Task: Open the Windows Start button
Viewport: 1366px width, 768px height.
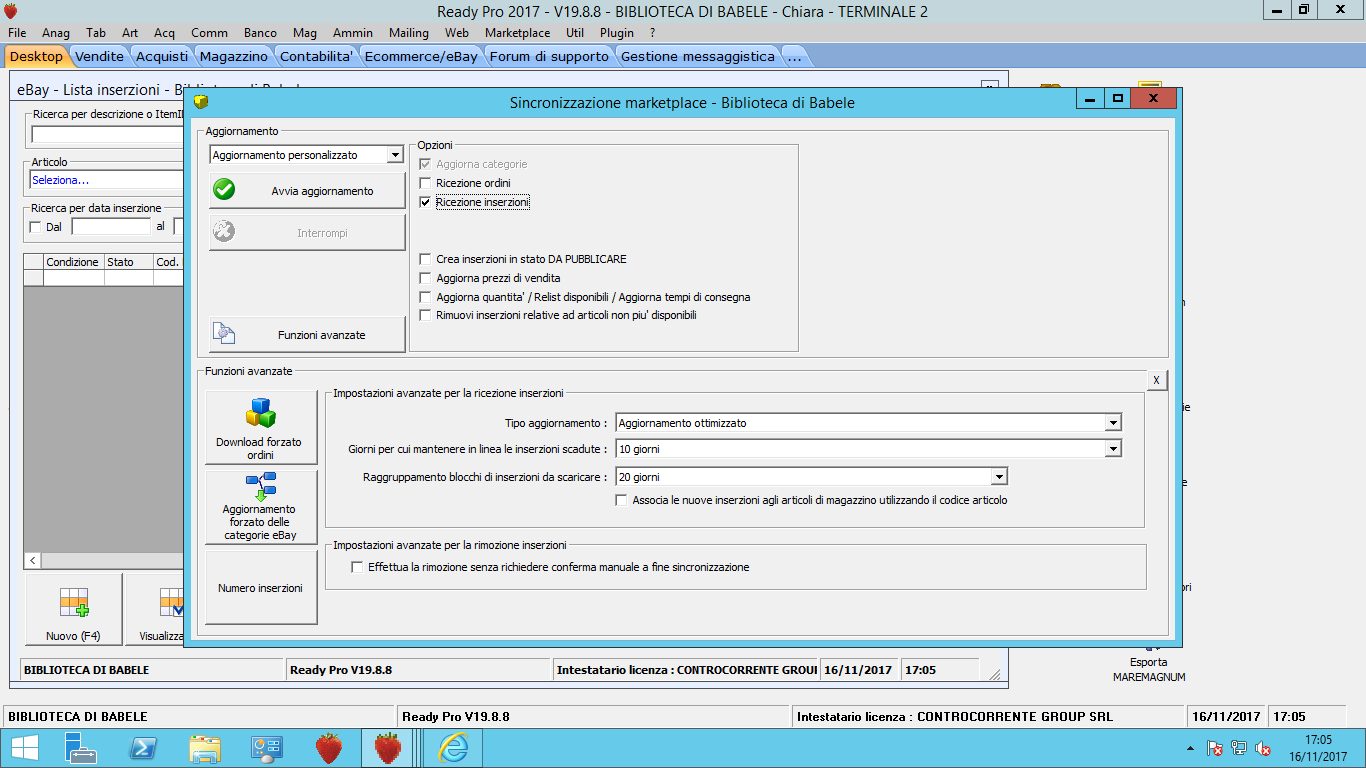Action: [x=25, y=748]
